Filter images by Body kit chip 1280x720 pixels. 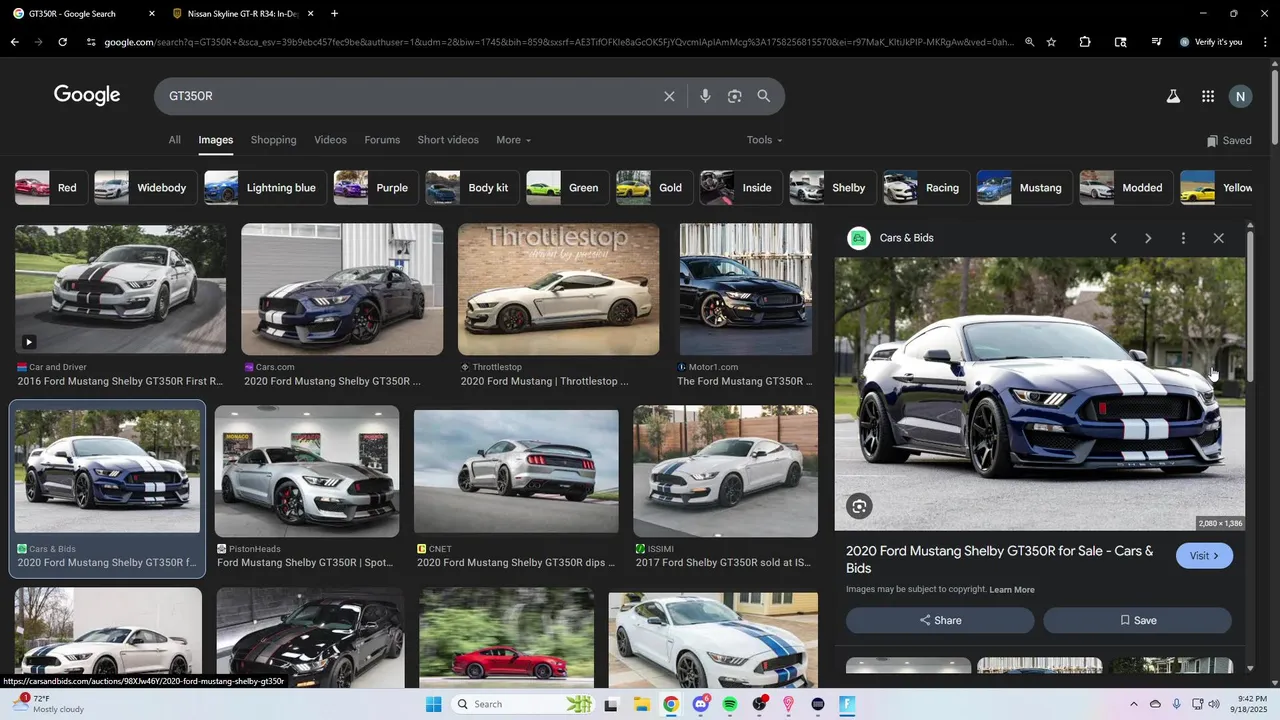[472, 188]
